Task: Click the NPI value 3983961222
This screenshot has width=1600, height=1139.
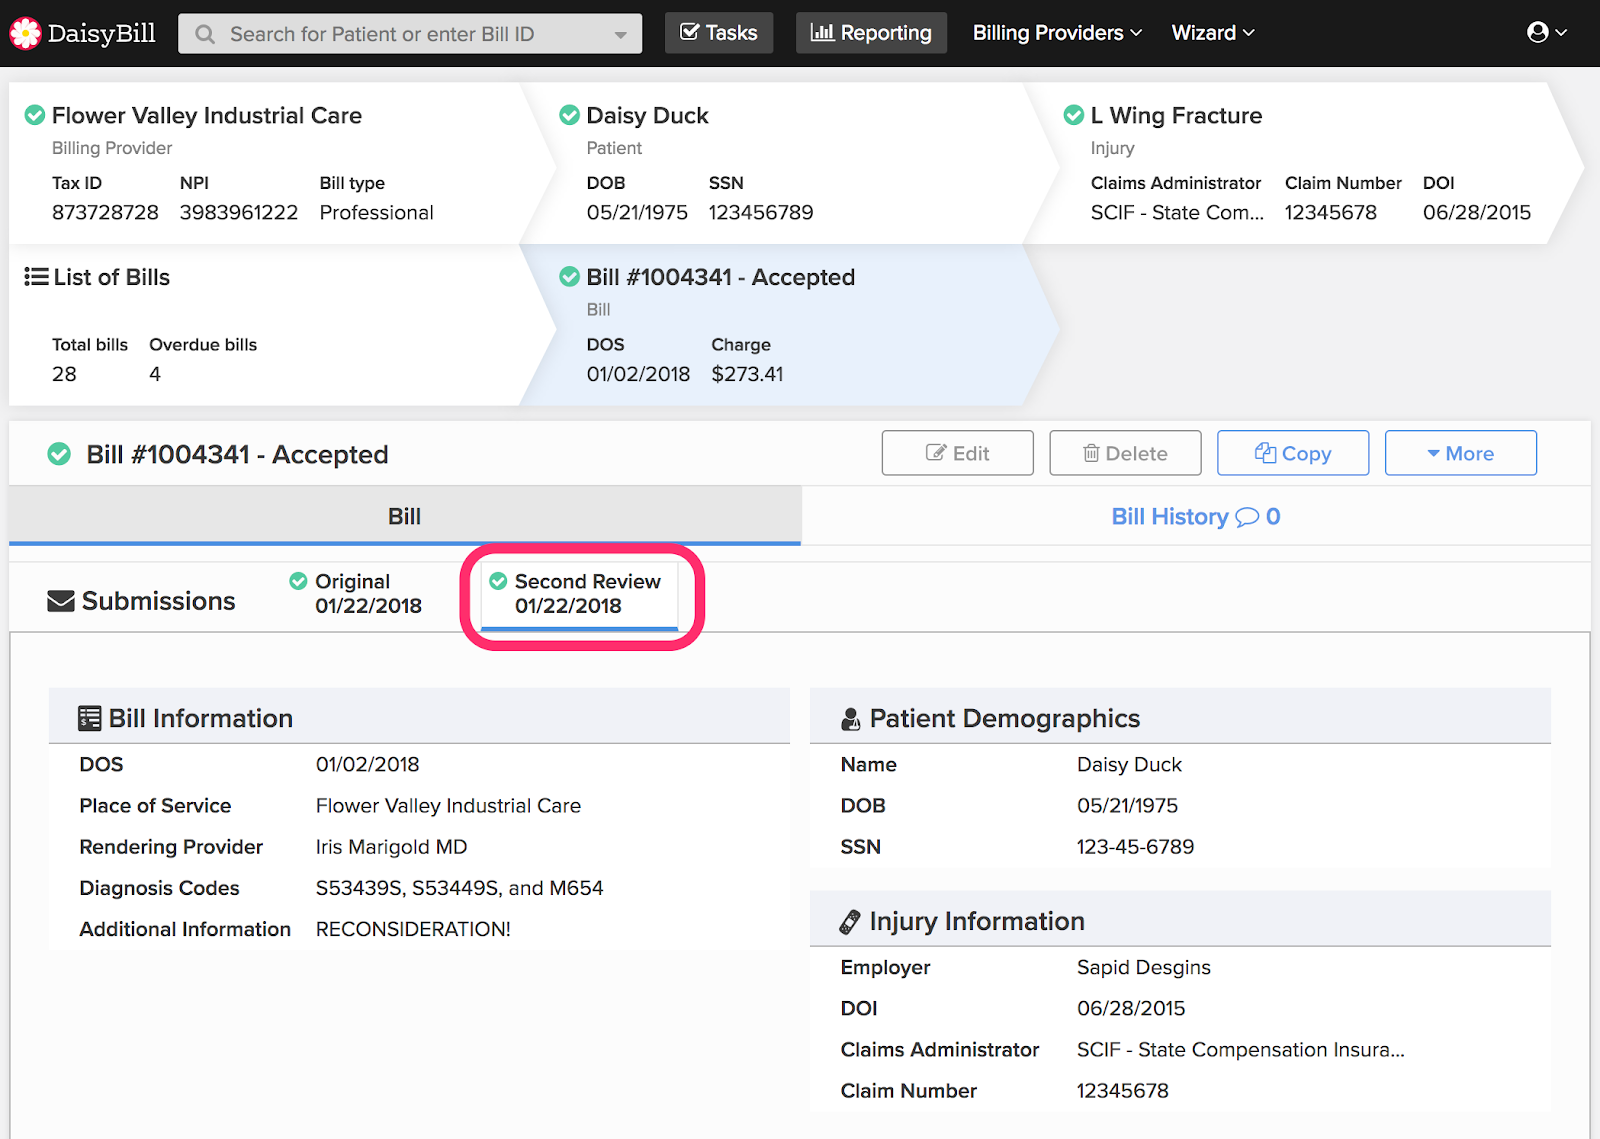Action: 239,212
